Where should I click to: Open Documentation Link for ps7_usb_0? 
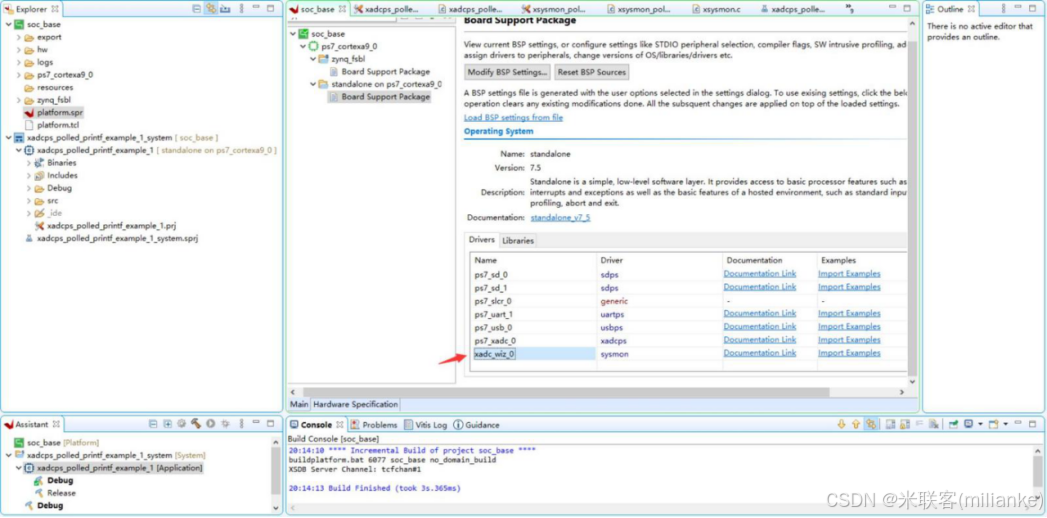coord(760,327)
